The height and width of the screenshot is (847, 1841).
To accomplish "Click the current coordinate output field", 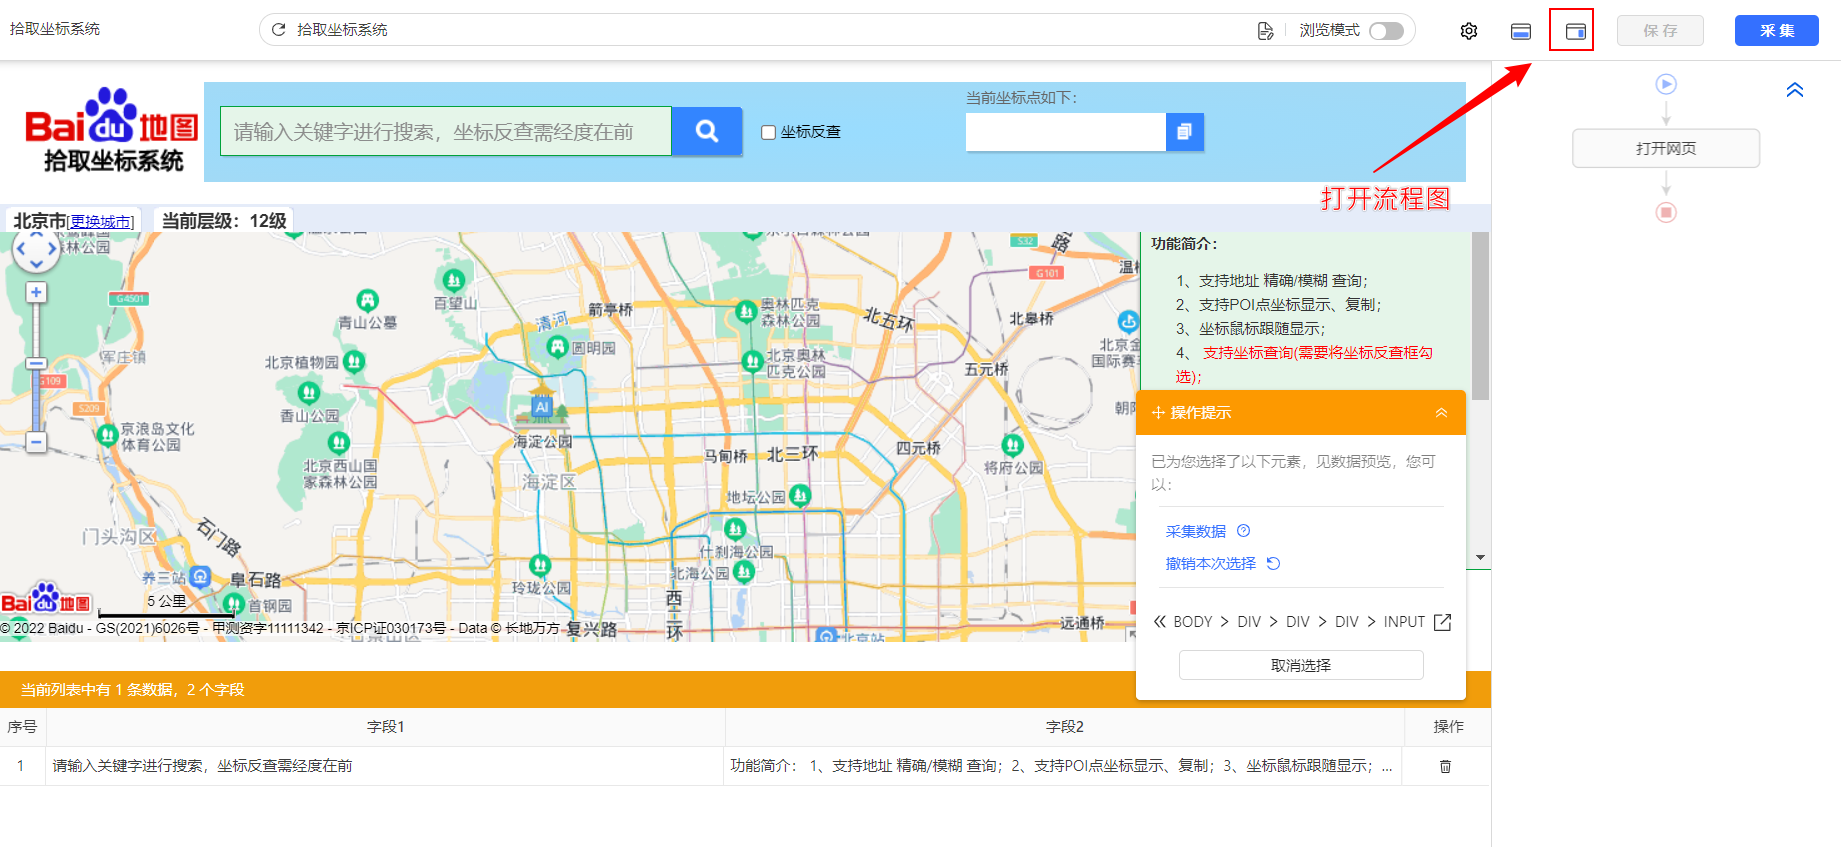I will [1066, 132].
